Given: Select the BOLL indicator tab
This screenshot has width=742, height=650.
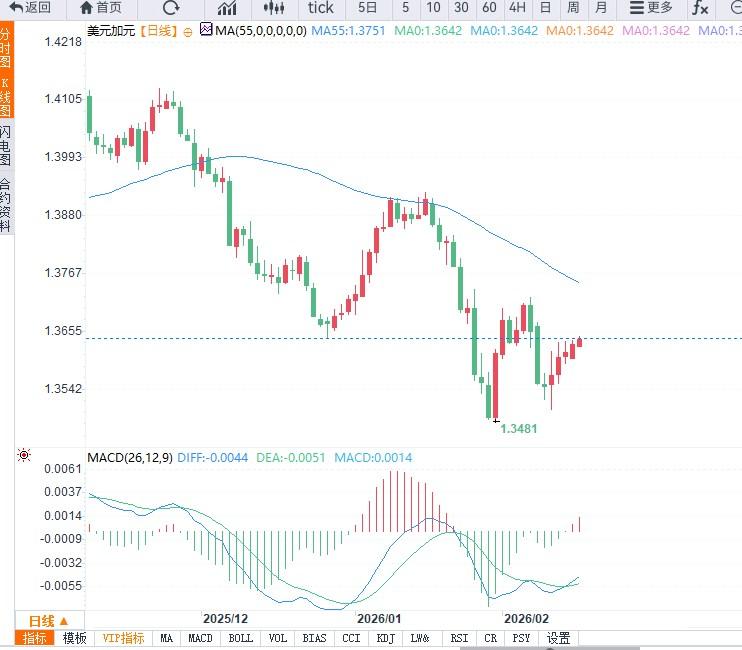Looking at the screenshot, I should coord(240,638).
